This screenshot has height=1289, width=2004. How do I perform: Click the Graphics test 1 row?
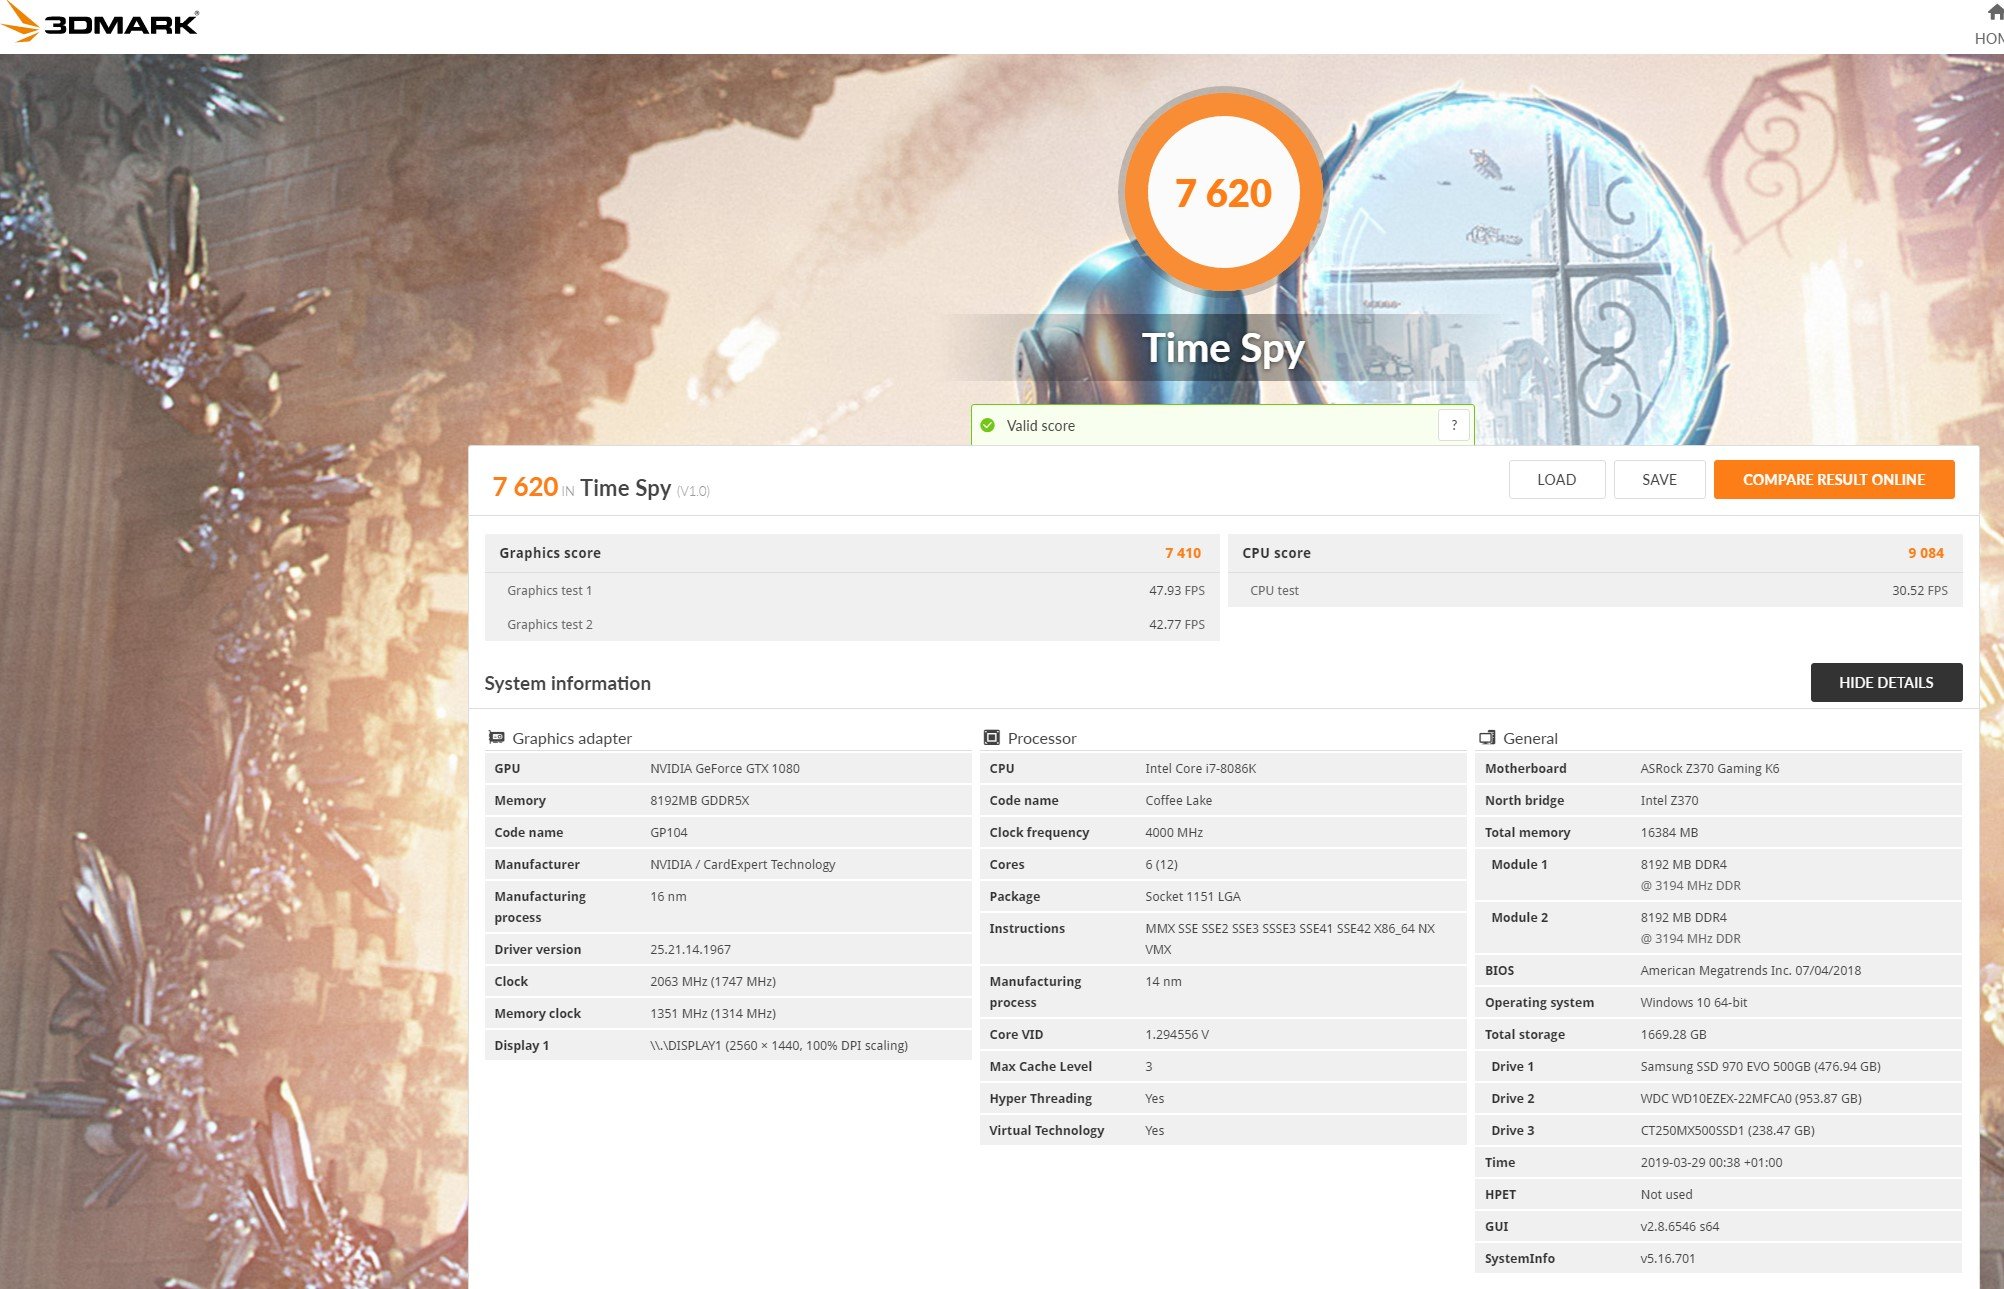pos(850,591)
